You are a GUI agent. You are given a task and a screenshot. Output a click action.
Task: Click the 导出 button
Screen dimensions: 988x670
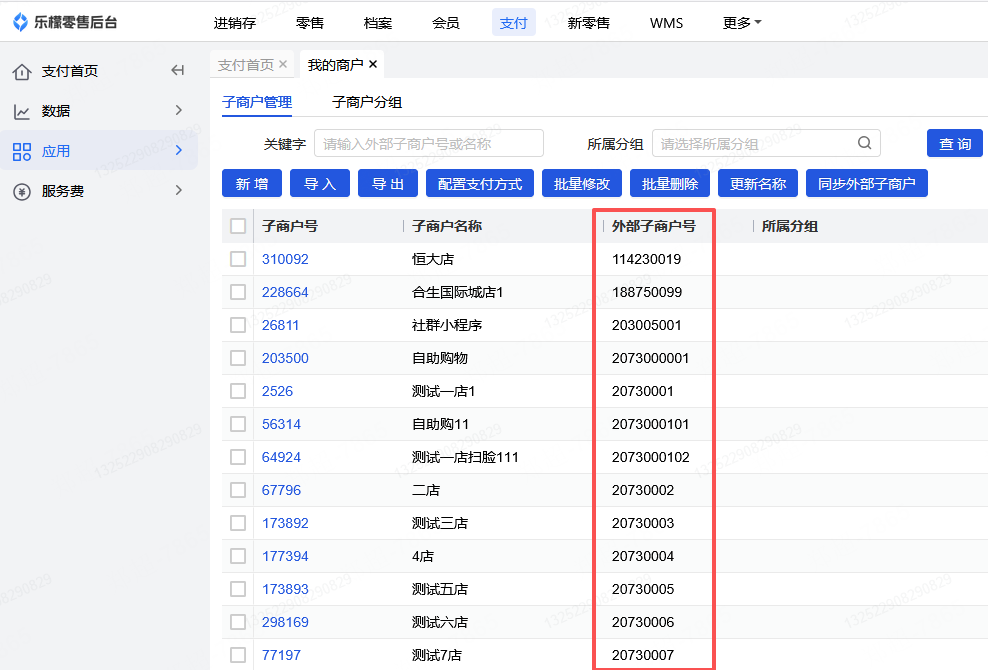[x=388, y=183]
